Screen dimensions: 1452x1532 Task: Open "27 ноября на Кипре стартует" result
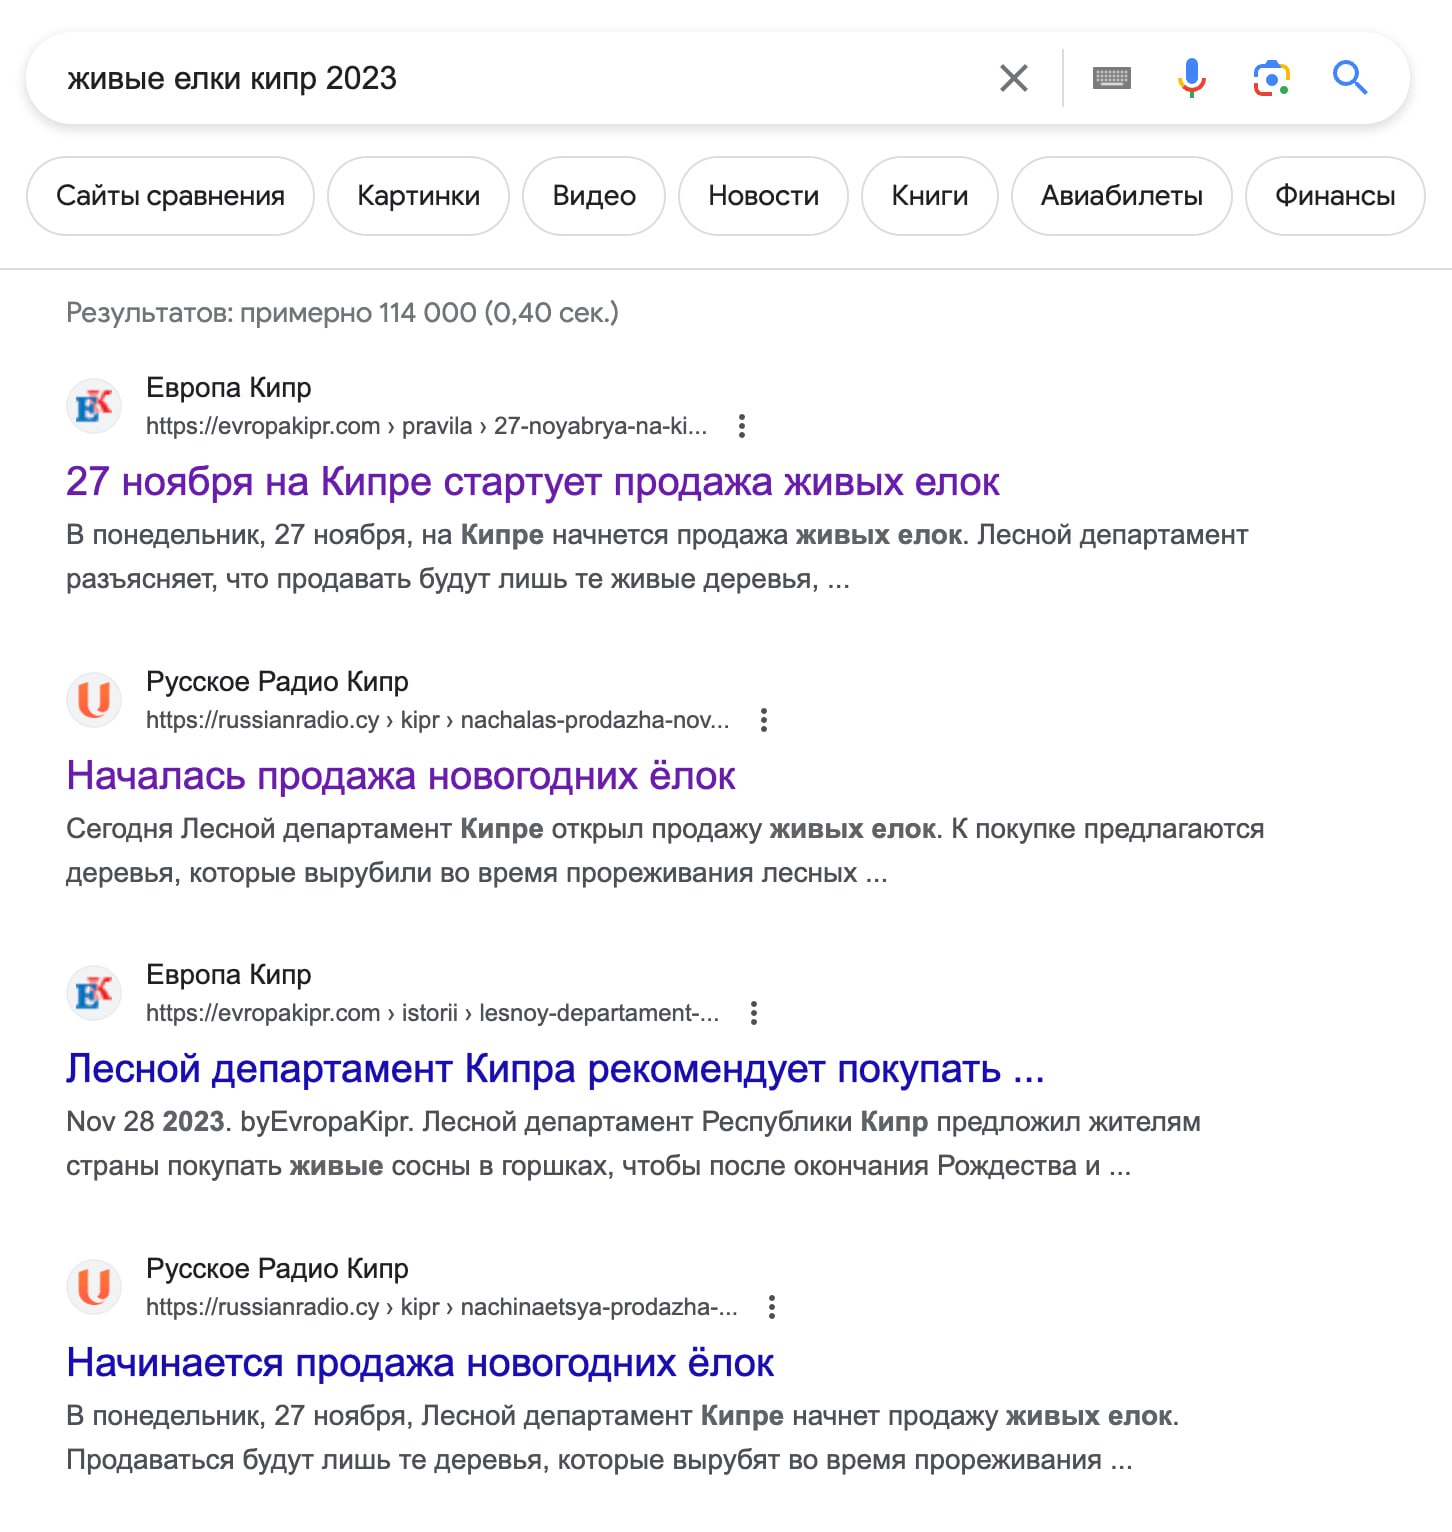532,482
